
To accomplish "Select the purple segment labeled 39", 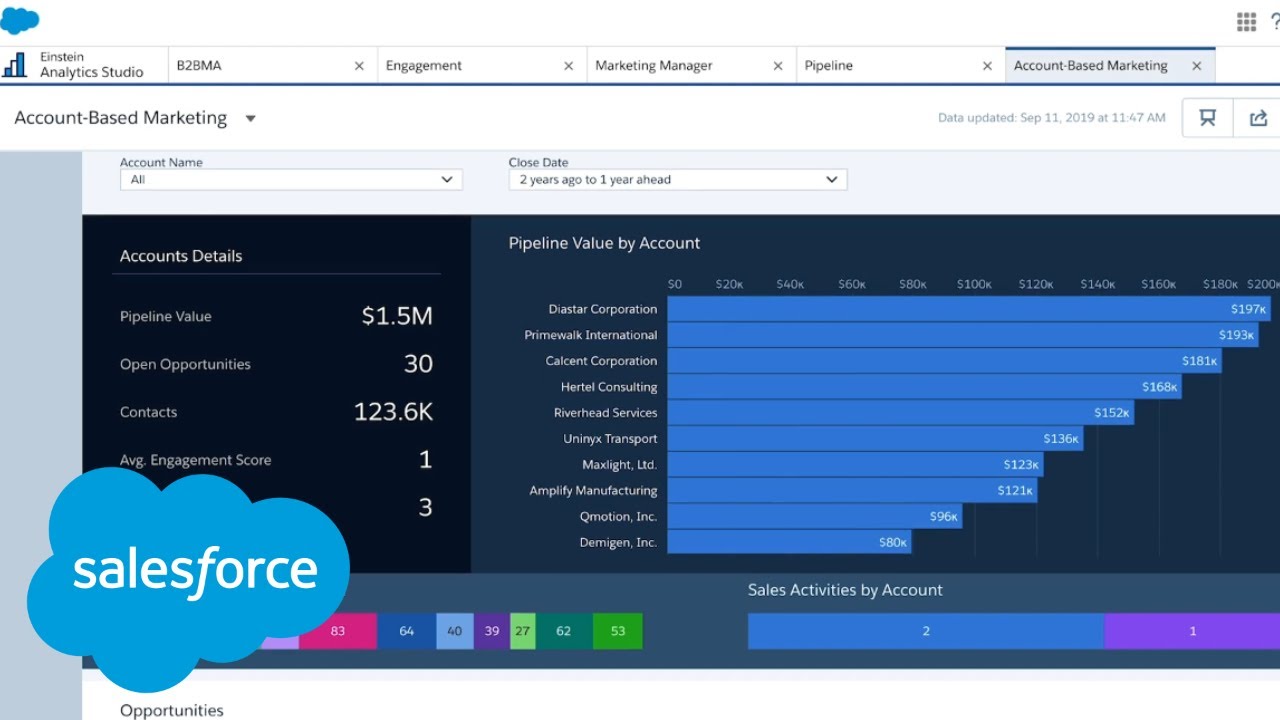I will [x=492, y=631].
